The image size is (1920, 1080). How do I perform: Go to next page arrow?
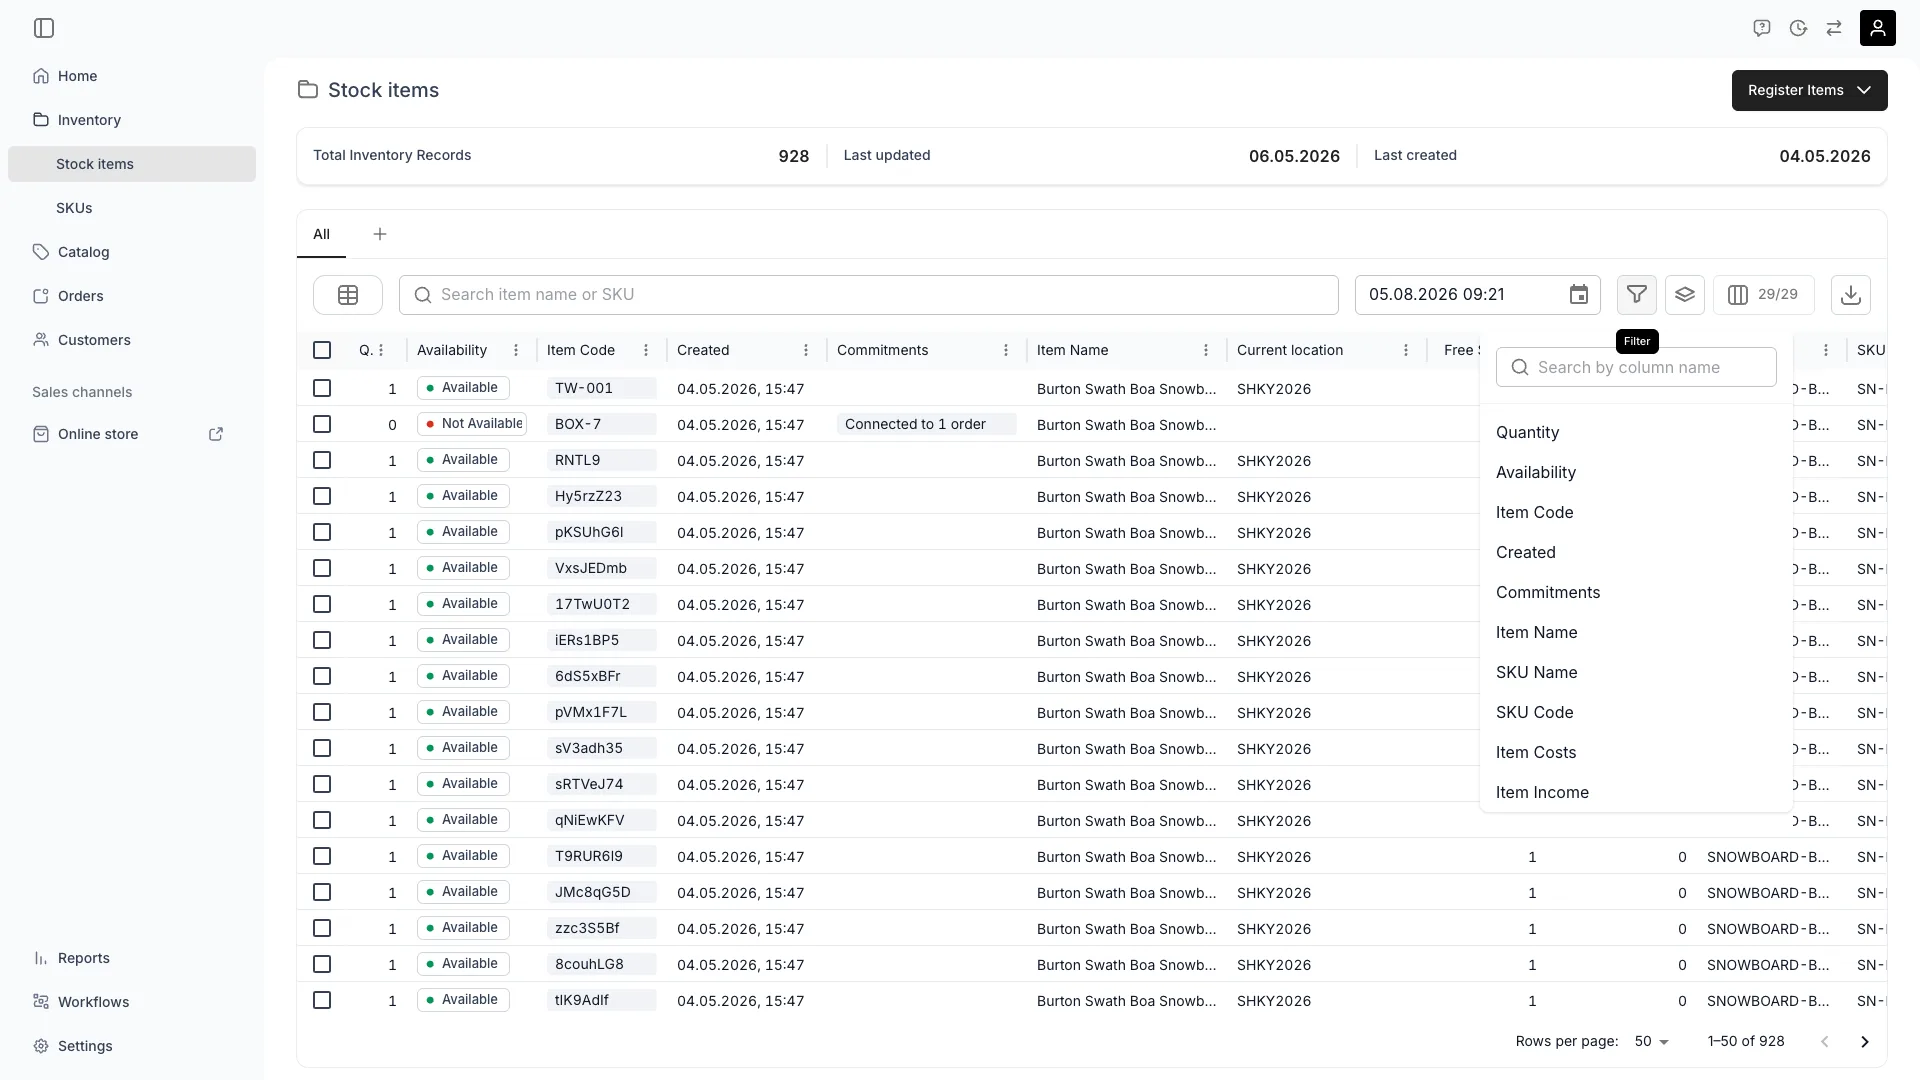1864,1042
